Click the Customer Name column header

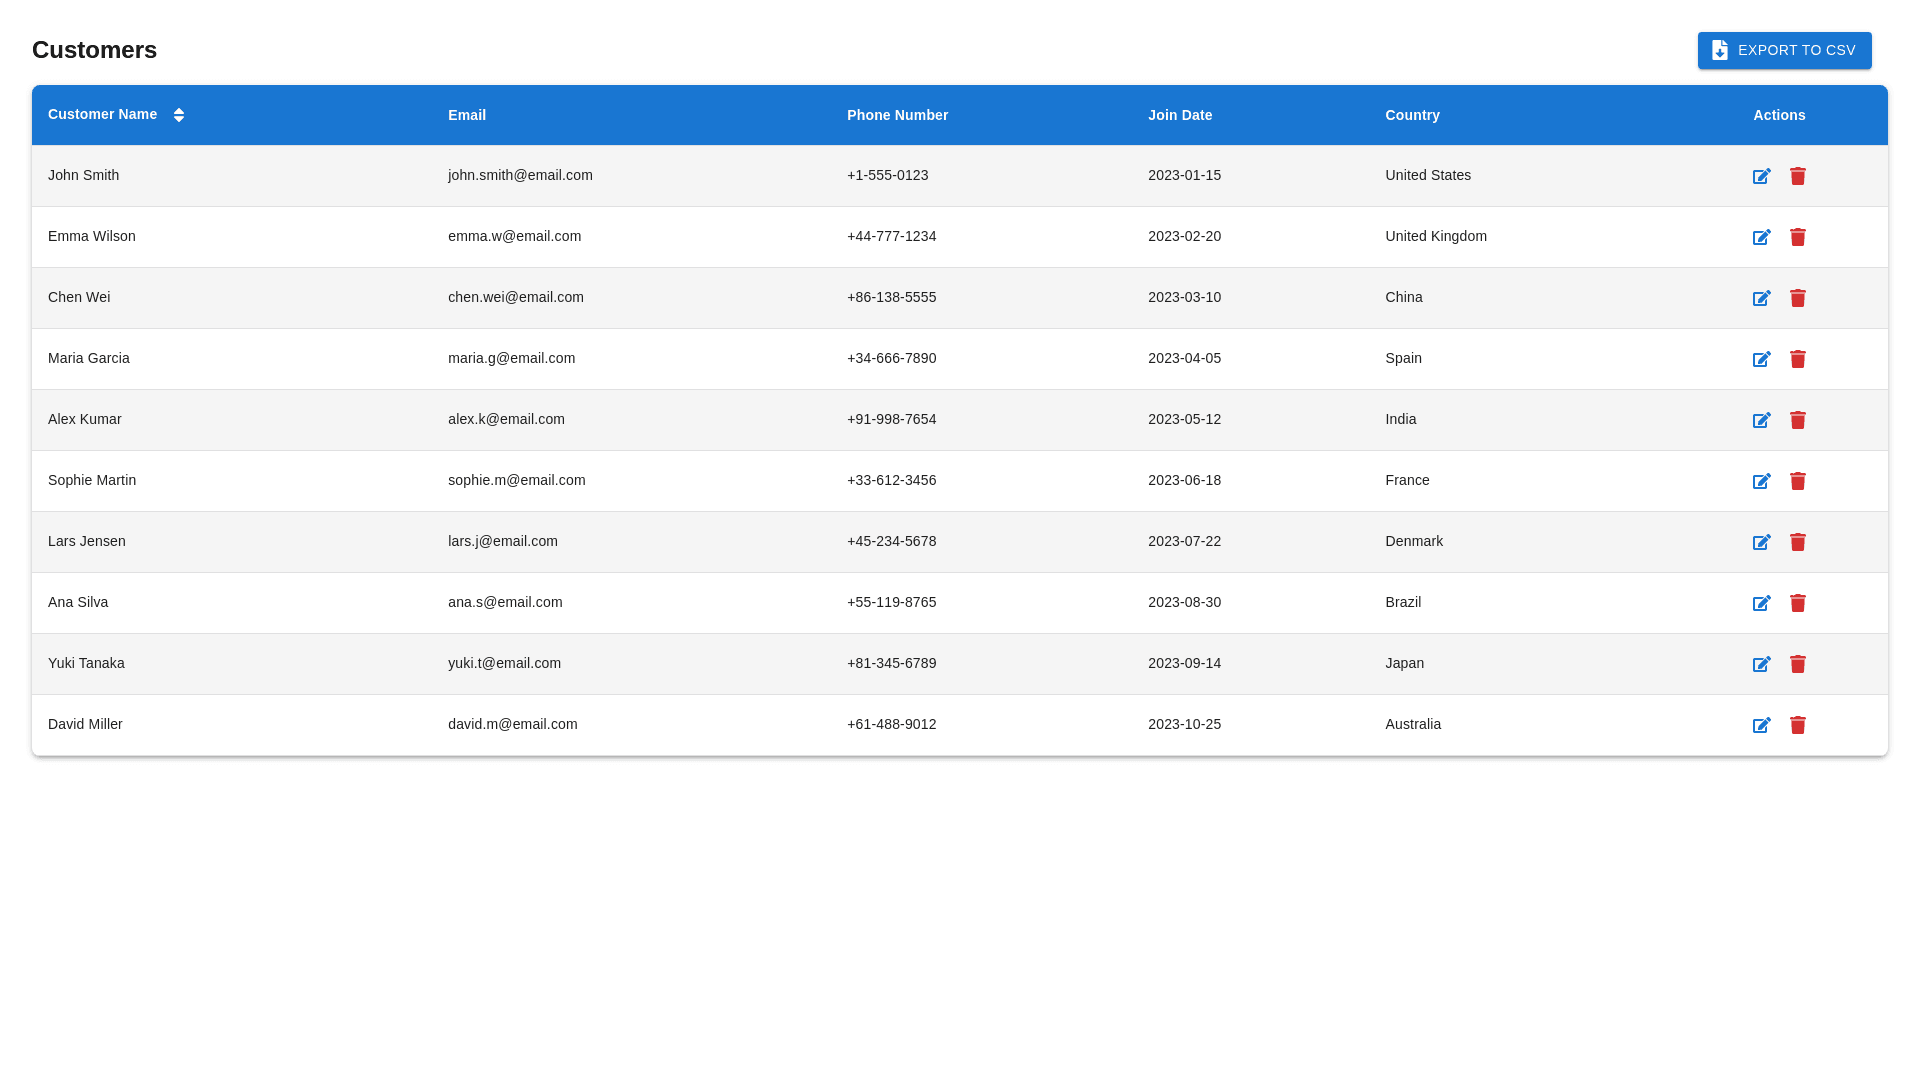102,114
